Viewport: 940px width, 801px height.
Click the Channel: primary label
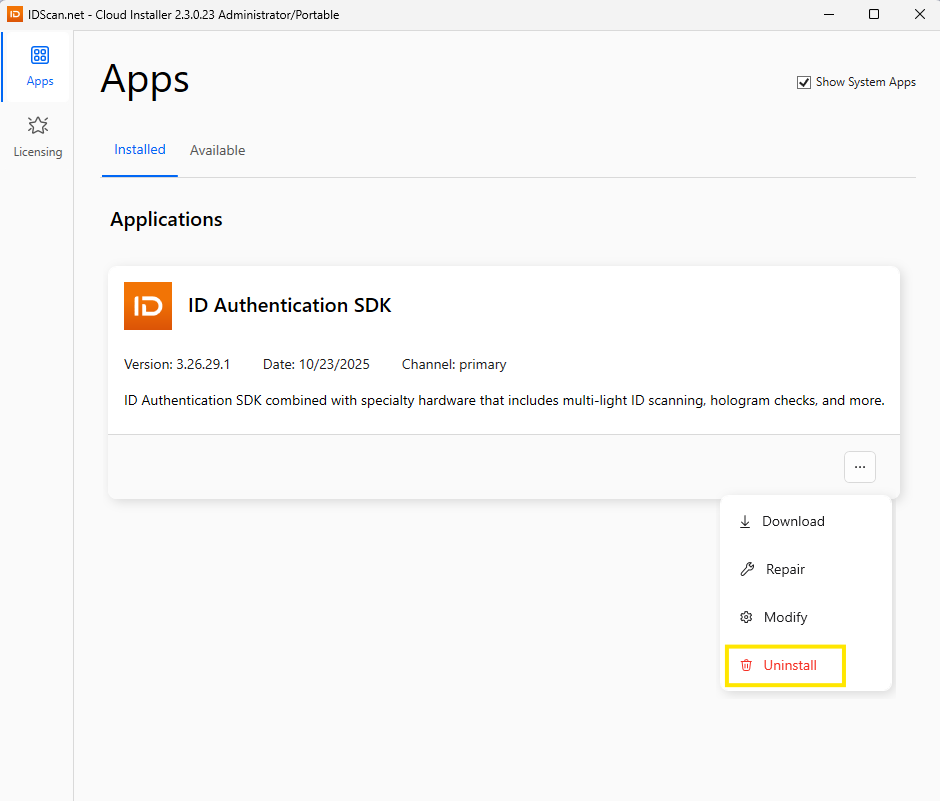(454, 365)
